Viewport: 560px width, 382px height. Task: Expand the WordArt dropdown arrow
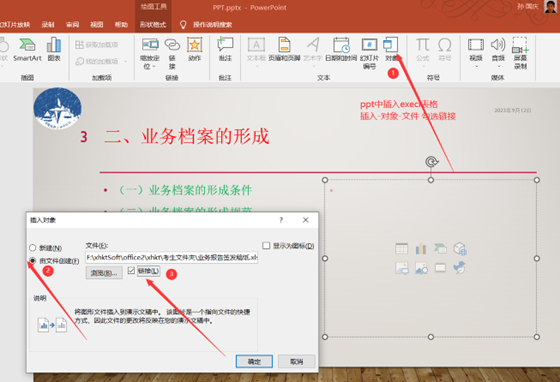point(313,66)
